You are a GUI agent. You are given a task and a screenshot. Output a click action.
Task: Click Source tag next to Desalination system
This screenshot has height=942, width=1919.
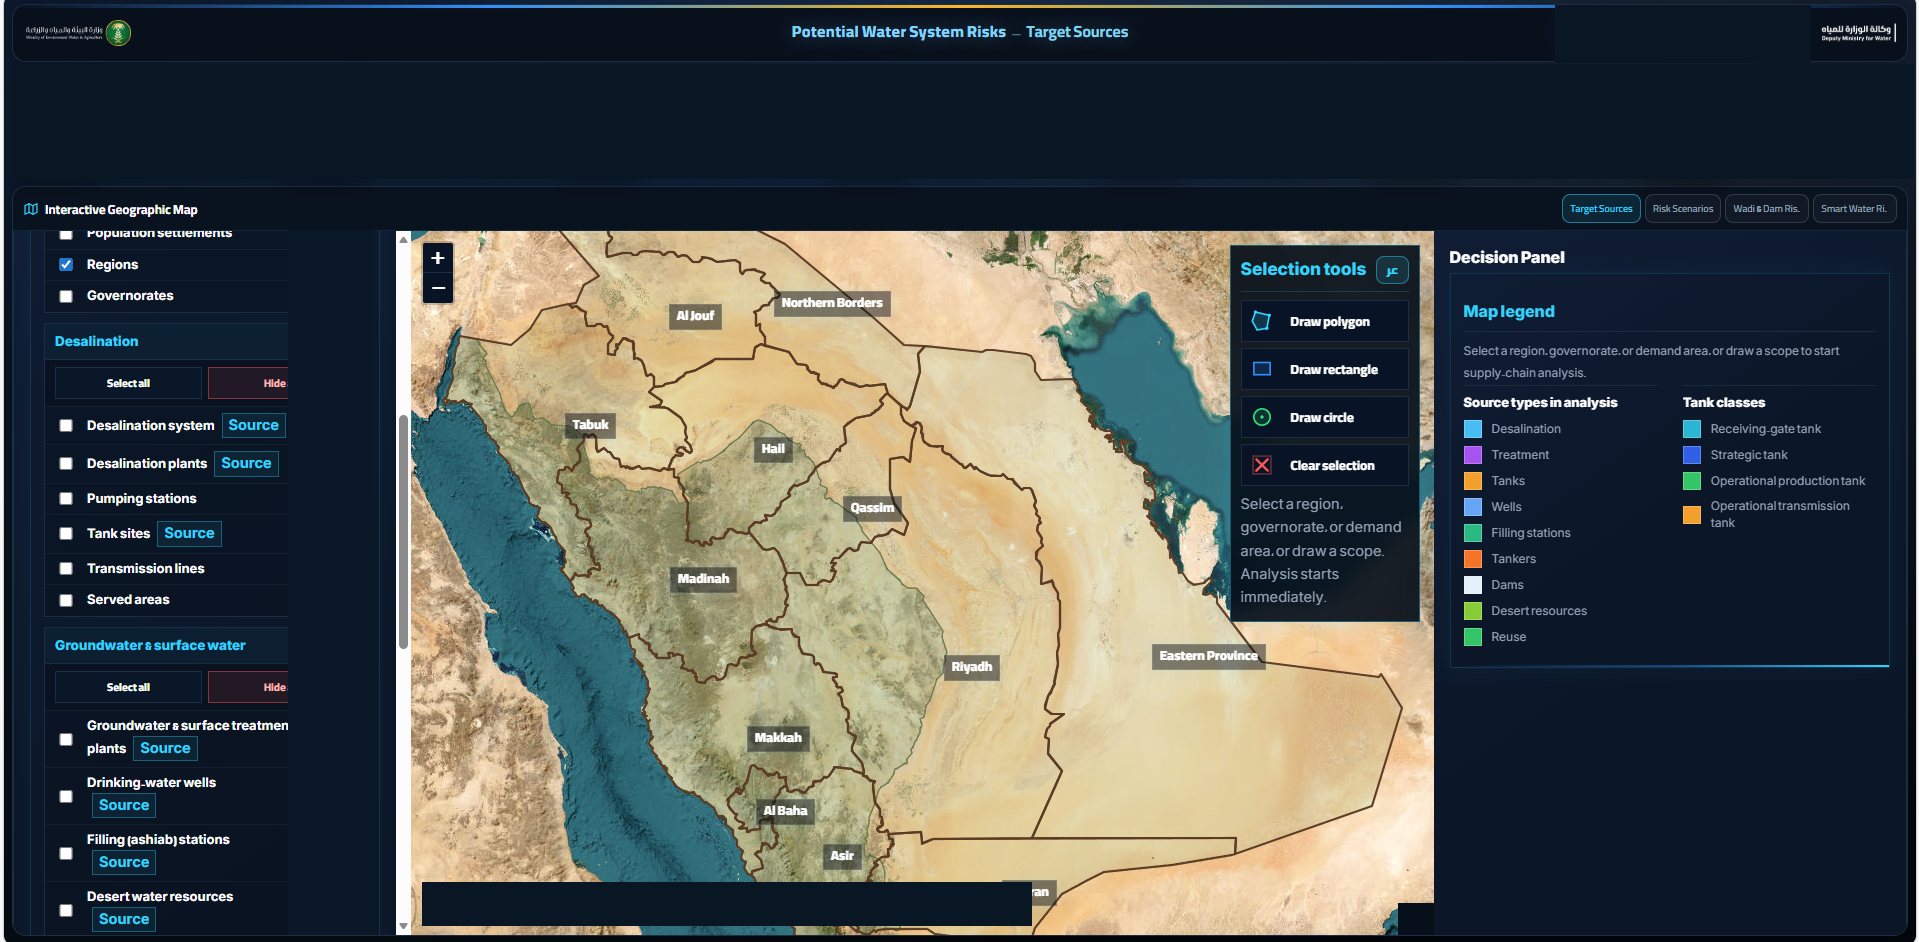pos(253,425)
